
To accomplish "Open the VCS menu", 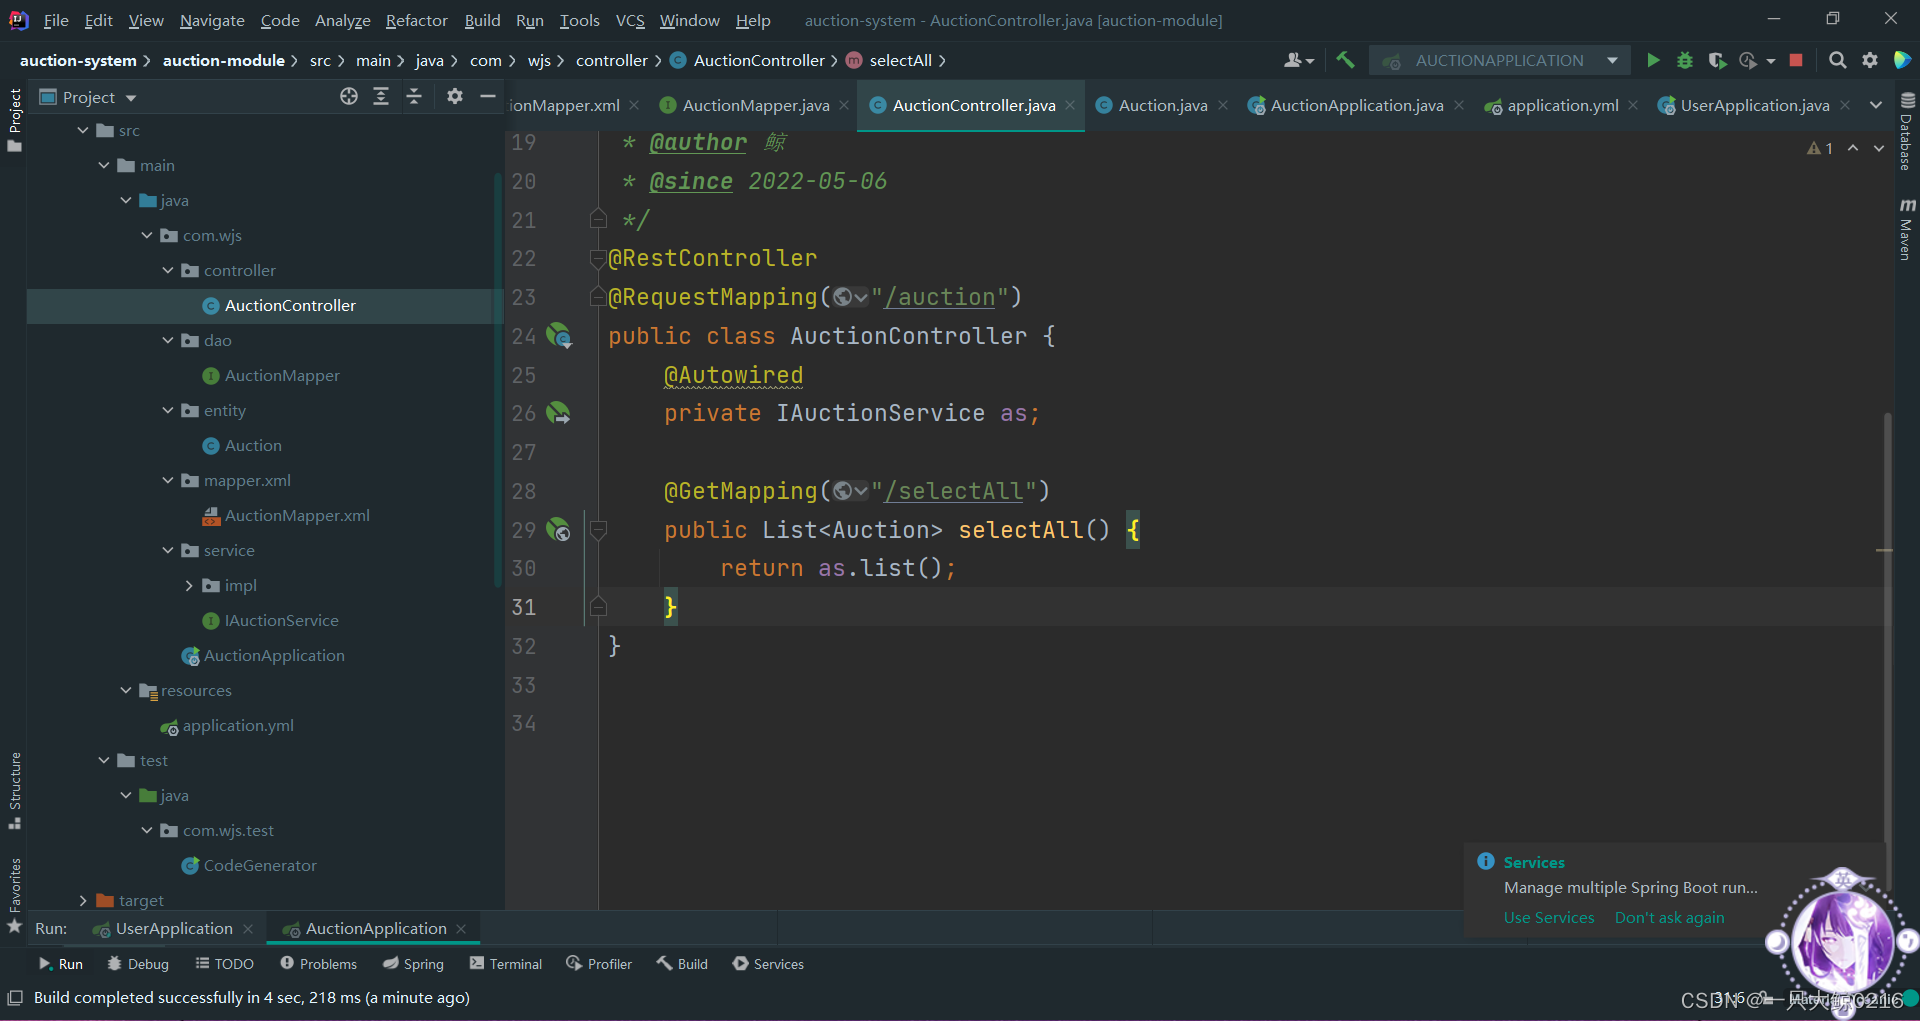I will pos(630,20).
